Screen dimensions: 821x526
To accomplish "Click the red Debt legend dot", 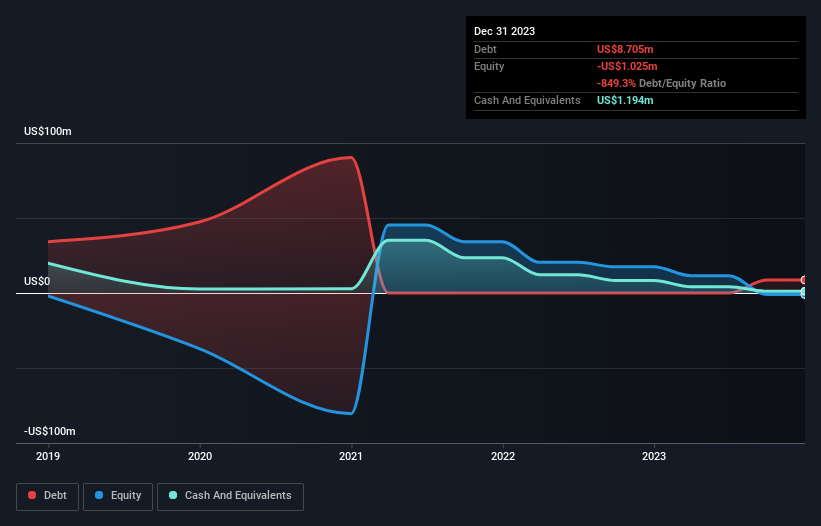I will click(32, 495).
